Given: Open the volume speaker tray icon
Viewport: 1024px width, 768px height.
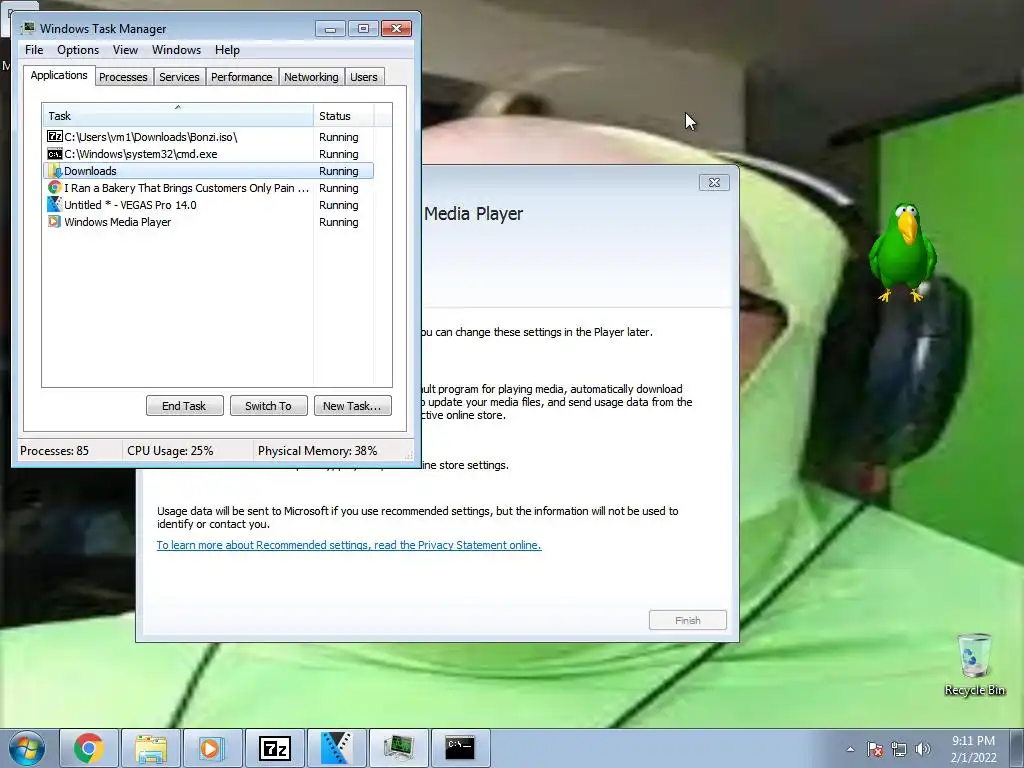Looking at the screenshot, I should [x=922, y=749].
